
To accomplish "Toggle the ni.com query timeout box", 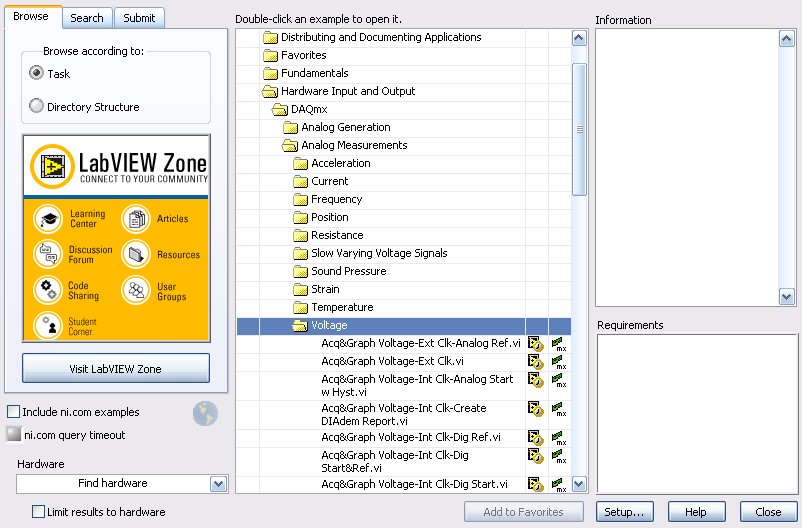I will (x=14, y=434).
